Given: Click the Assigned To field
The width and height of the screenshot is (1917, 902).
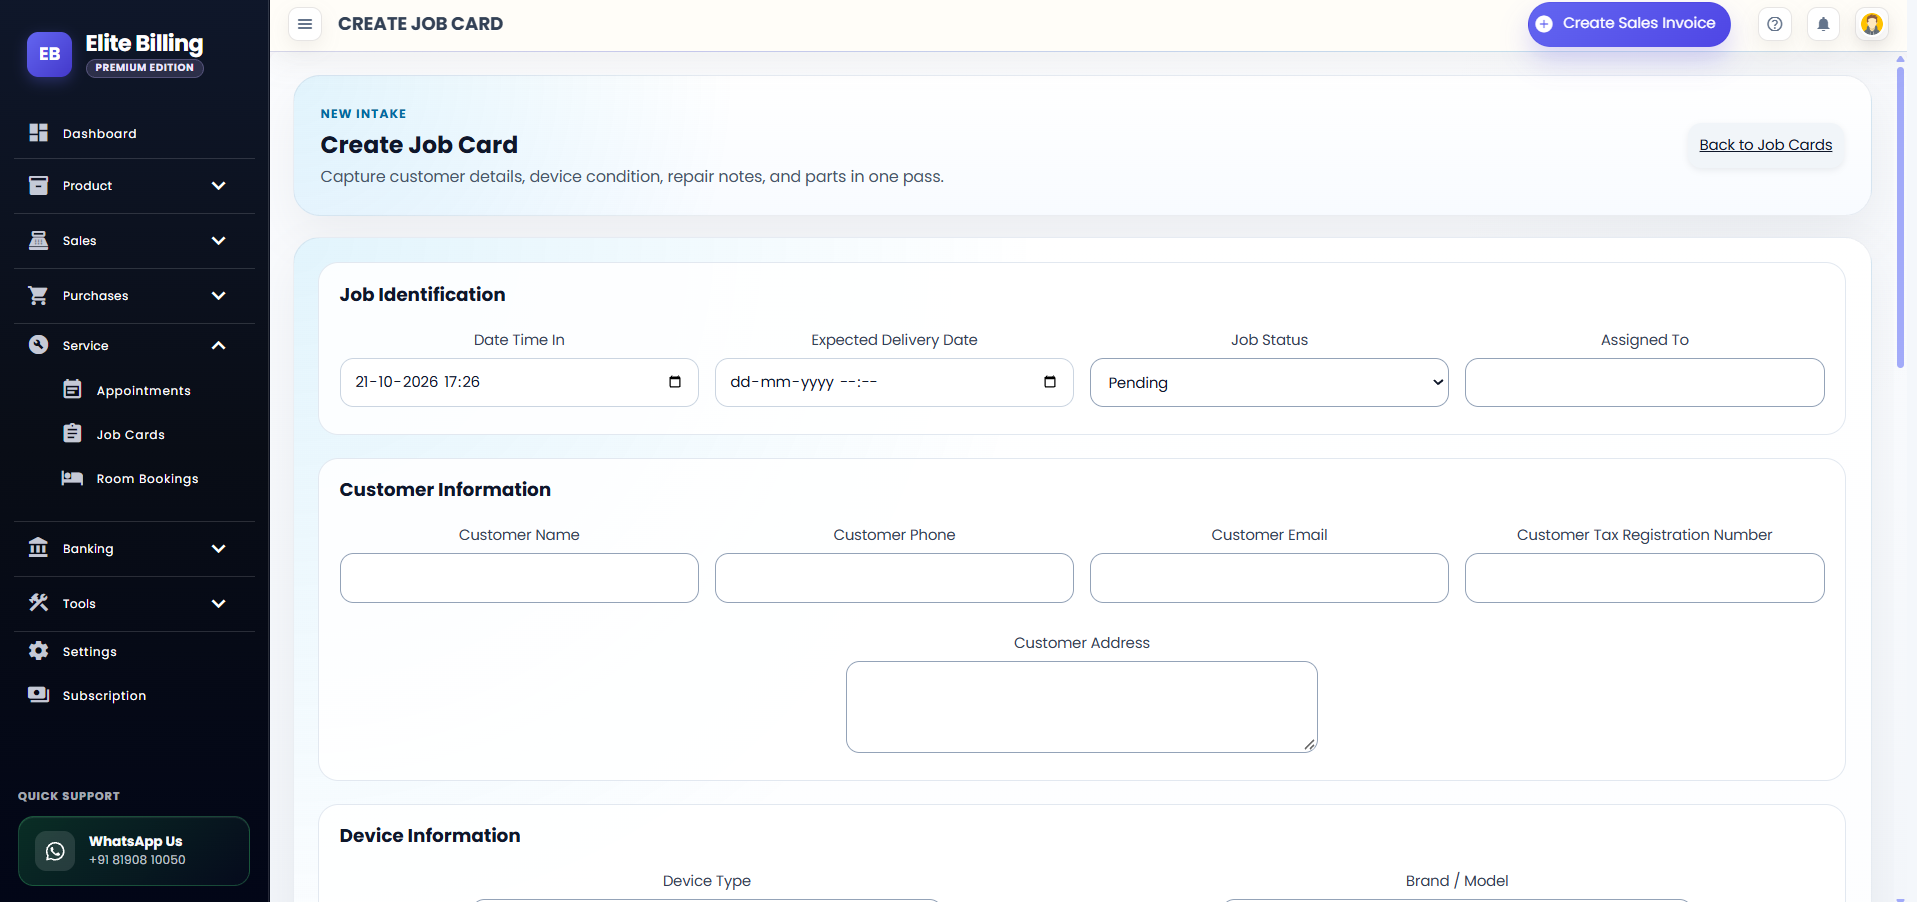Looking at the screenshot, I should click(1645, 383).
